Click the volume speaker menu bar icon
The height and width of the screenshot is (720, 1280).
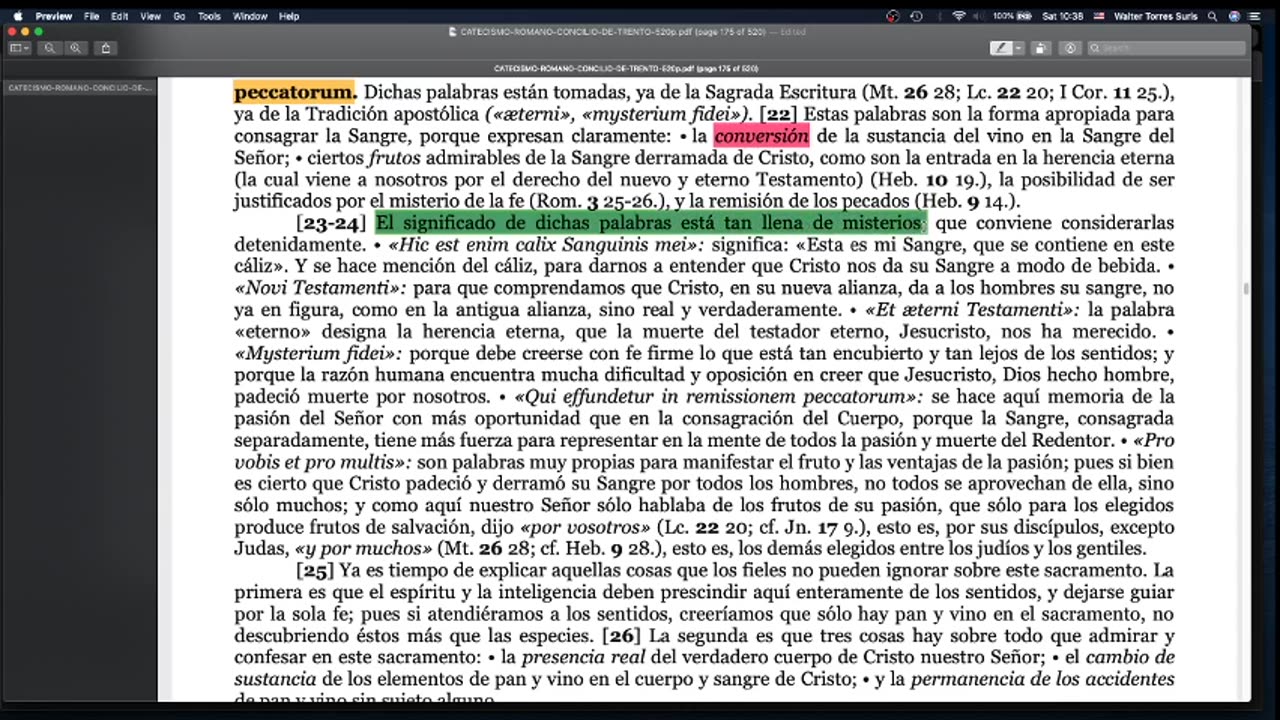pos(980,16)
